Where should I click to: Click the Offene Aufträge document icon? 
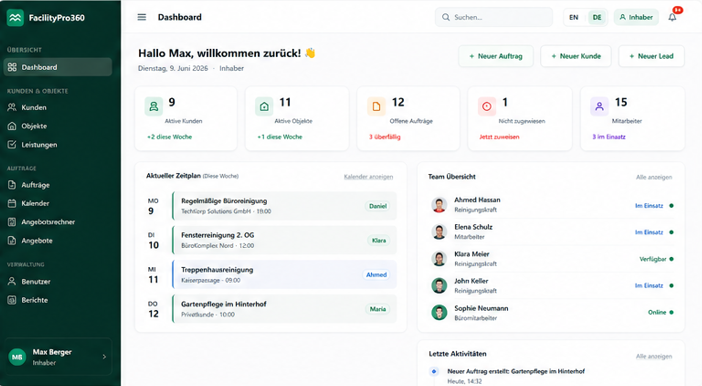(x=376, y=107)
